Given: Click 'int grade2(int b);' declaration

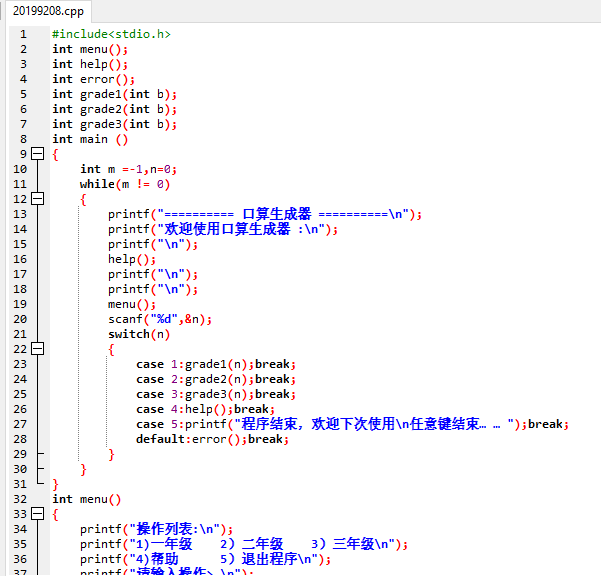Looking at the screenshot, I should point(115,109).
